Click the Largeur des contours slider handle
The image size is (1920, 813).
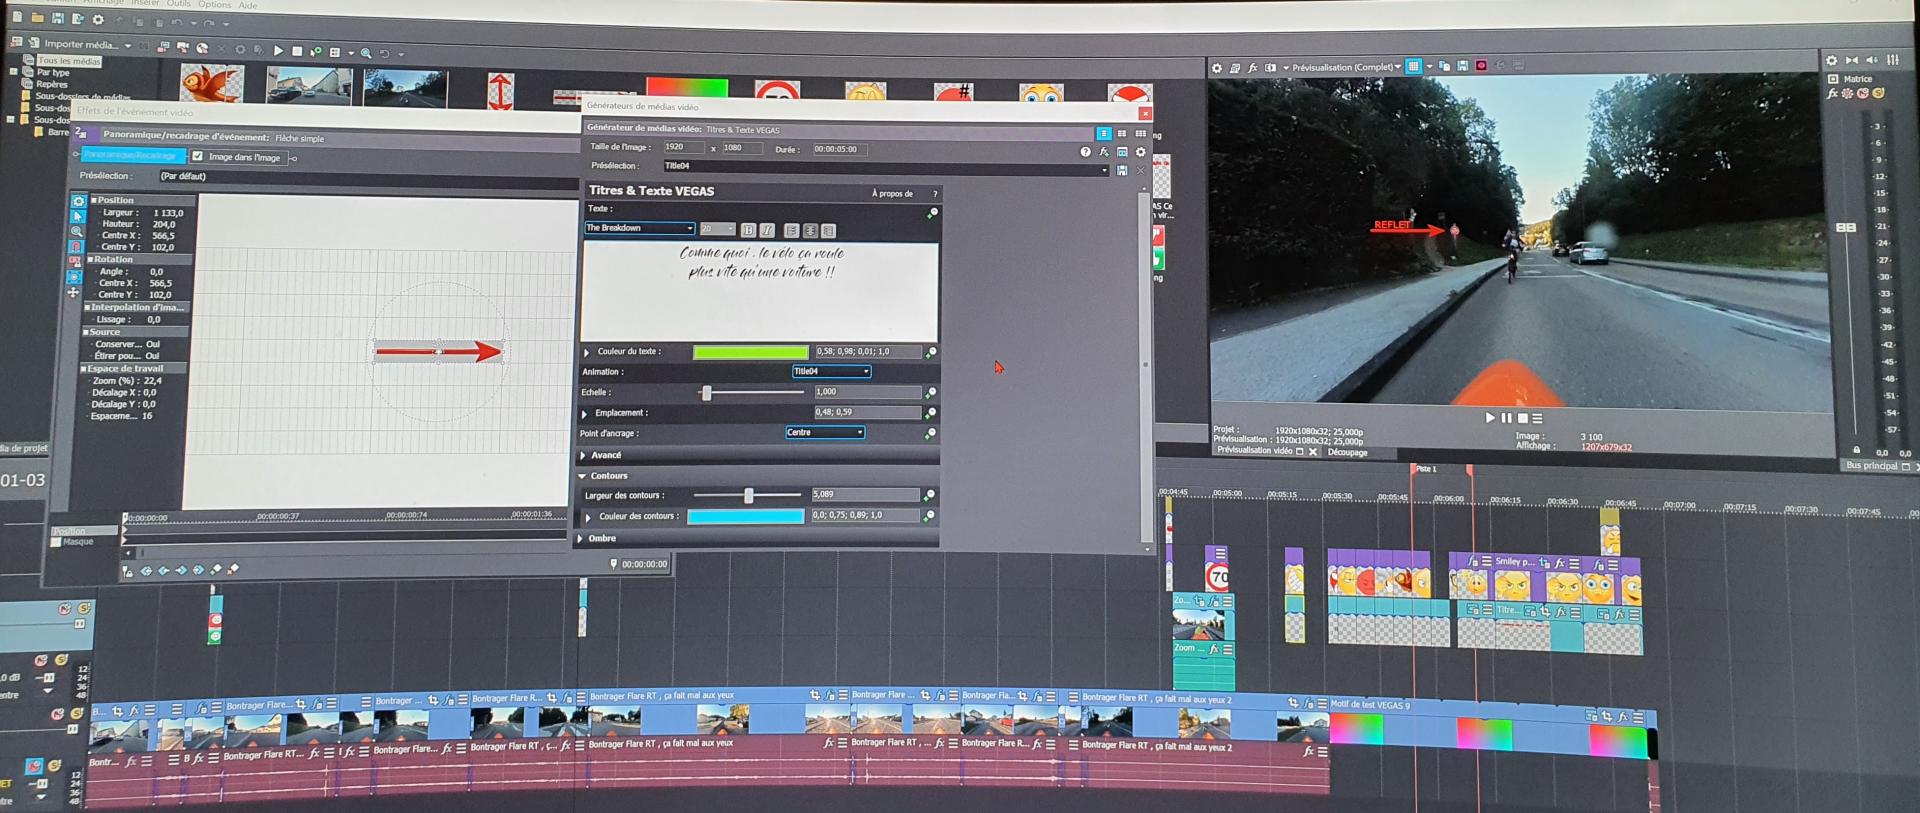748,495
